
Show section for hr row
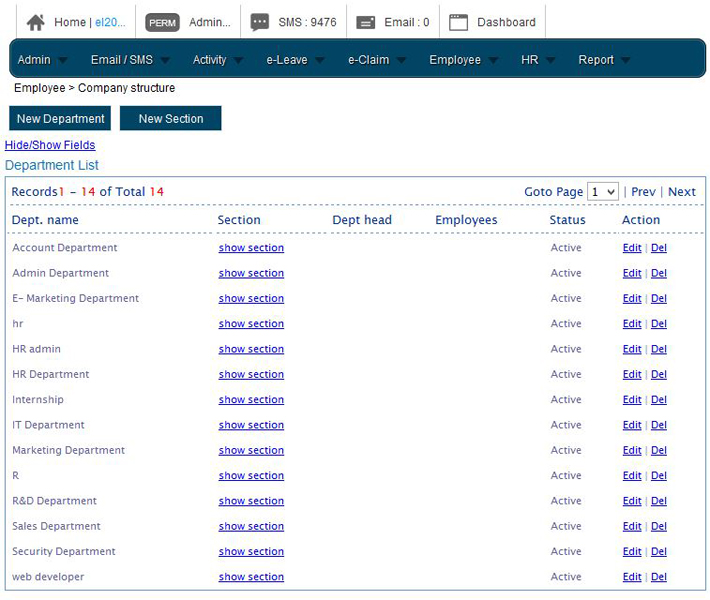tap(251, 324)
